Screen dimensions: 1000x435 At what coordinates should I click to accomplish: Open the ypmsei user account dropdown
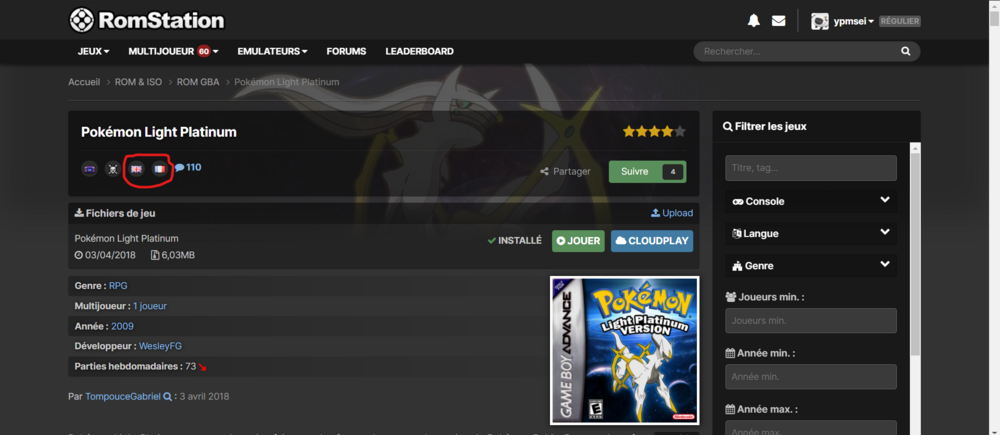[x=843, y=21]
